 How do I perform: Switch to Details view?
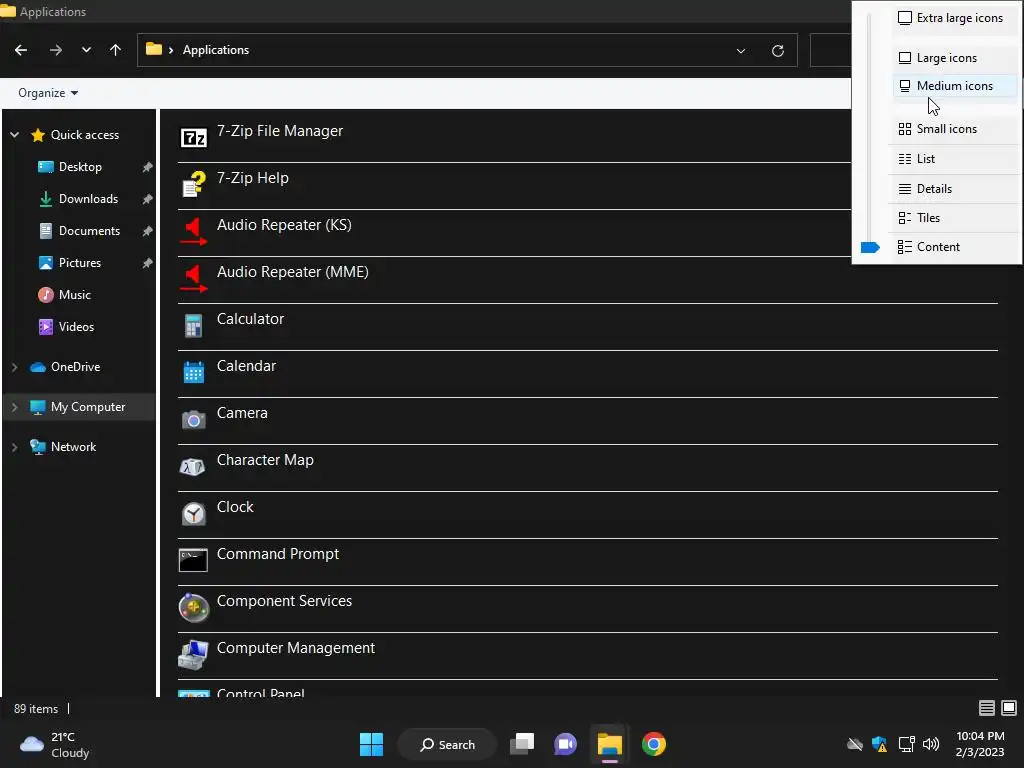(954, 189)
